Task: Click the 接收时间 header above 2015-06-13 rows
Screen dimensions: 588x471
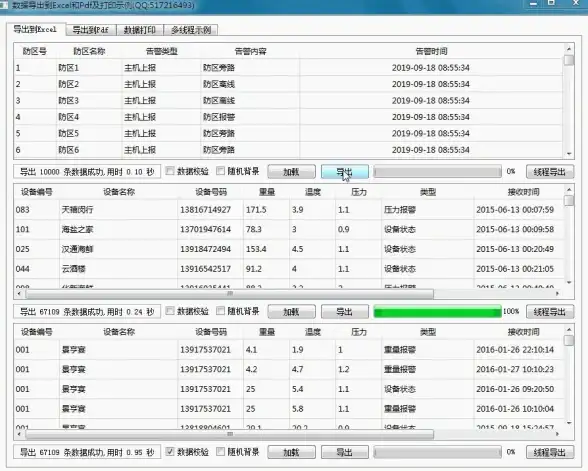Action: (x=523, y=192)
